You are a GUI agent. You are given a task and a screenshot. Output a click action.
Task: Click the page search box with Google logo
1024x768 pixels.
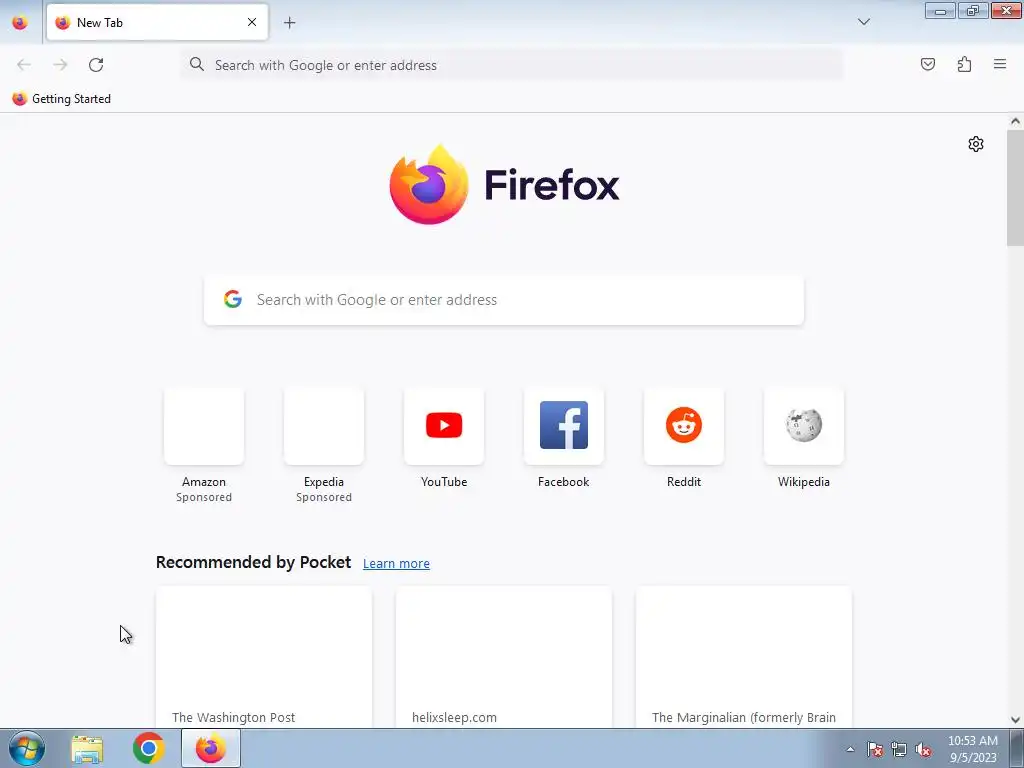click(504, 300)
